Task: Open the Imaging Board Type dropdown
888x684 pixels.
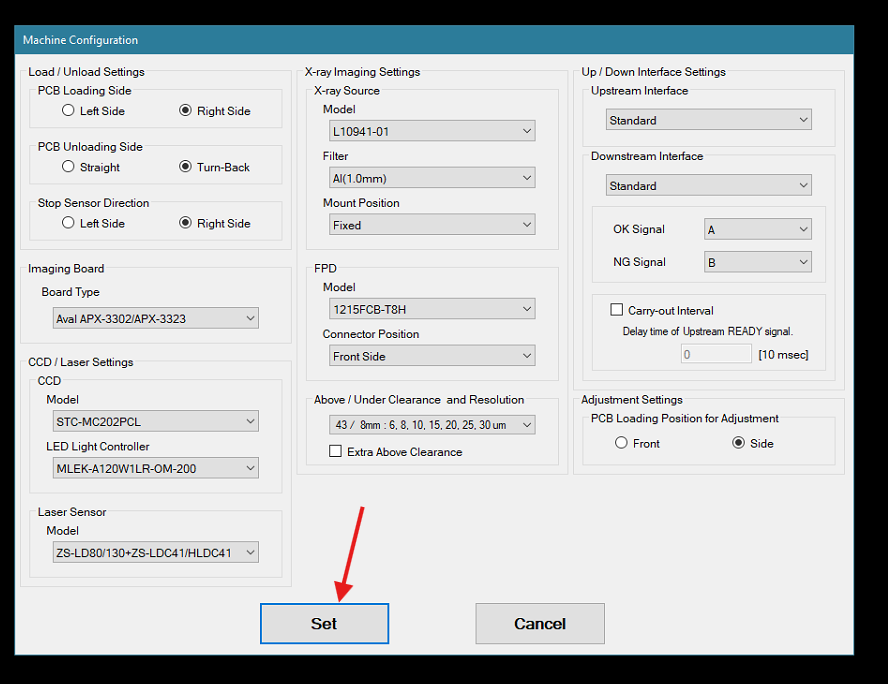Action: tap(156, 318)
